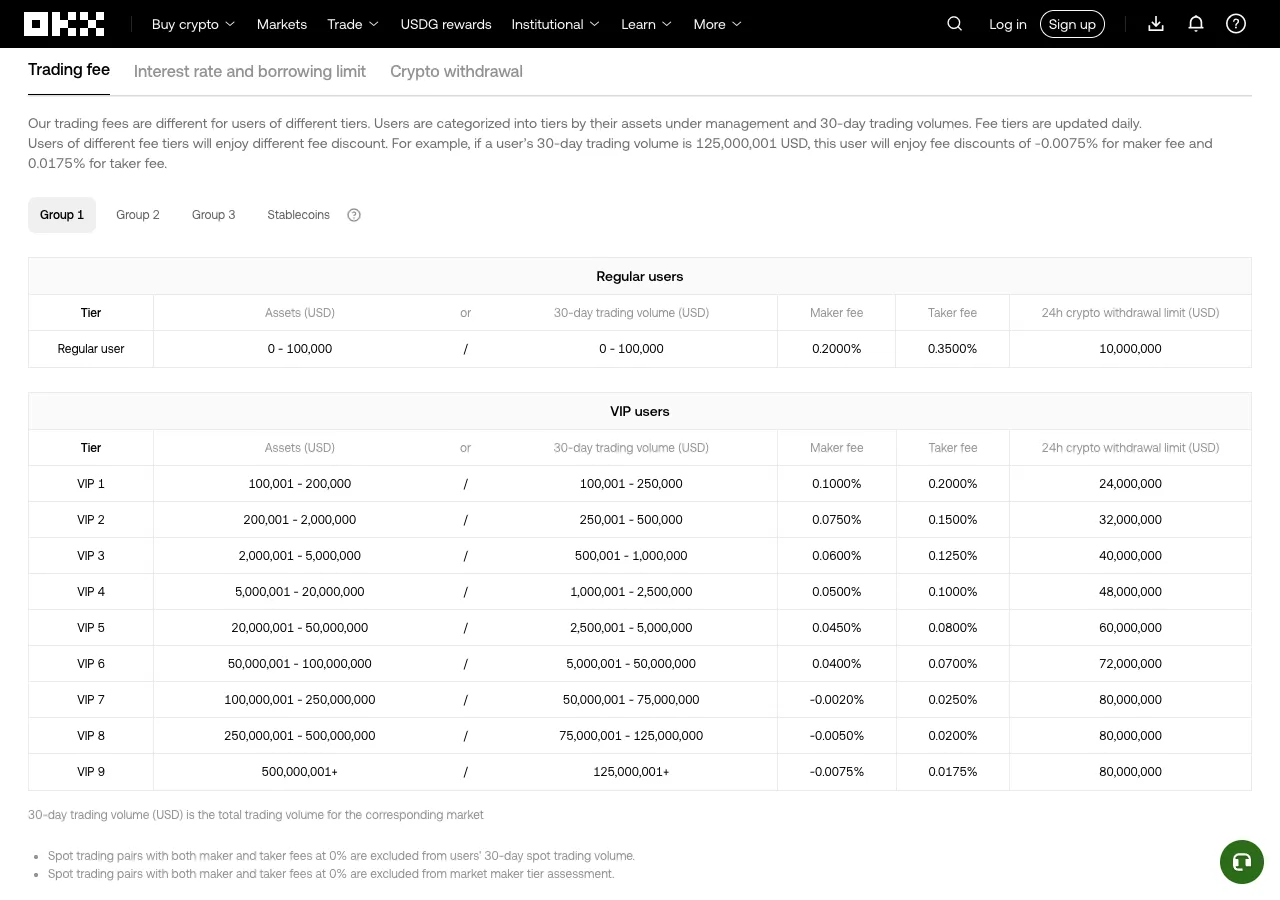Select the Stablecoins fee tab

click(298, 215)
